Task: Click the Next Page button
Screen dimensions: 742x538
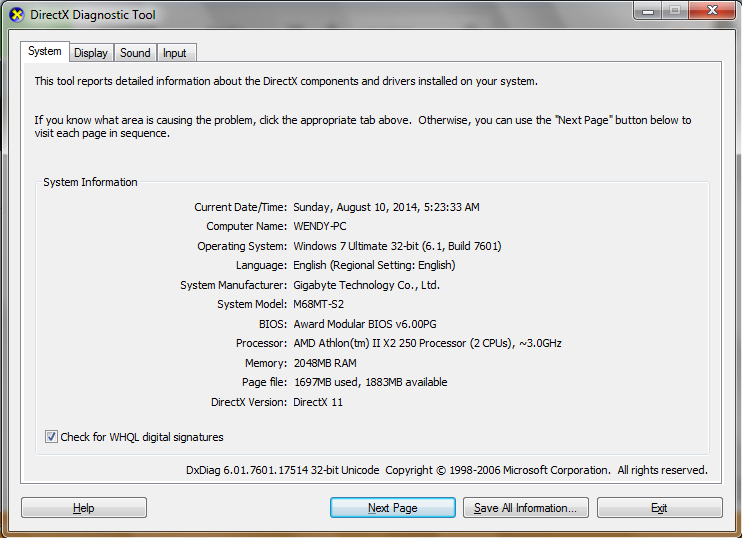Action: [x=393, y=508]
